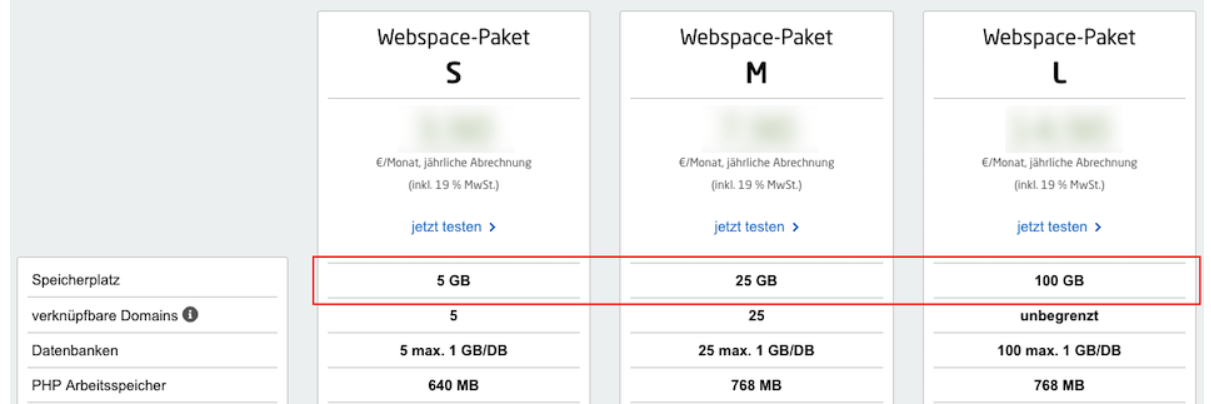The height and width of the screenshot is (404, 1211).
Task: Click the 640 MB PHP memory value
Action: coord(453,384)
